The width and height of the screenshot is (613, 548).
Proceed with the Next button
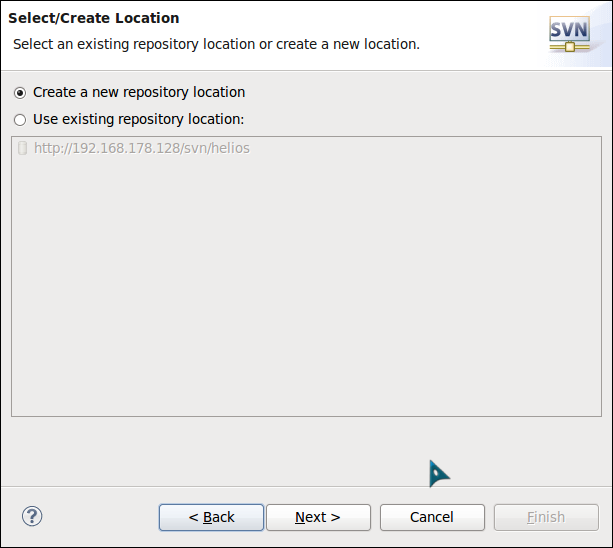318,517
